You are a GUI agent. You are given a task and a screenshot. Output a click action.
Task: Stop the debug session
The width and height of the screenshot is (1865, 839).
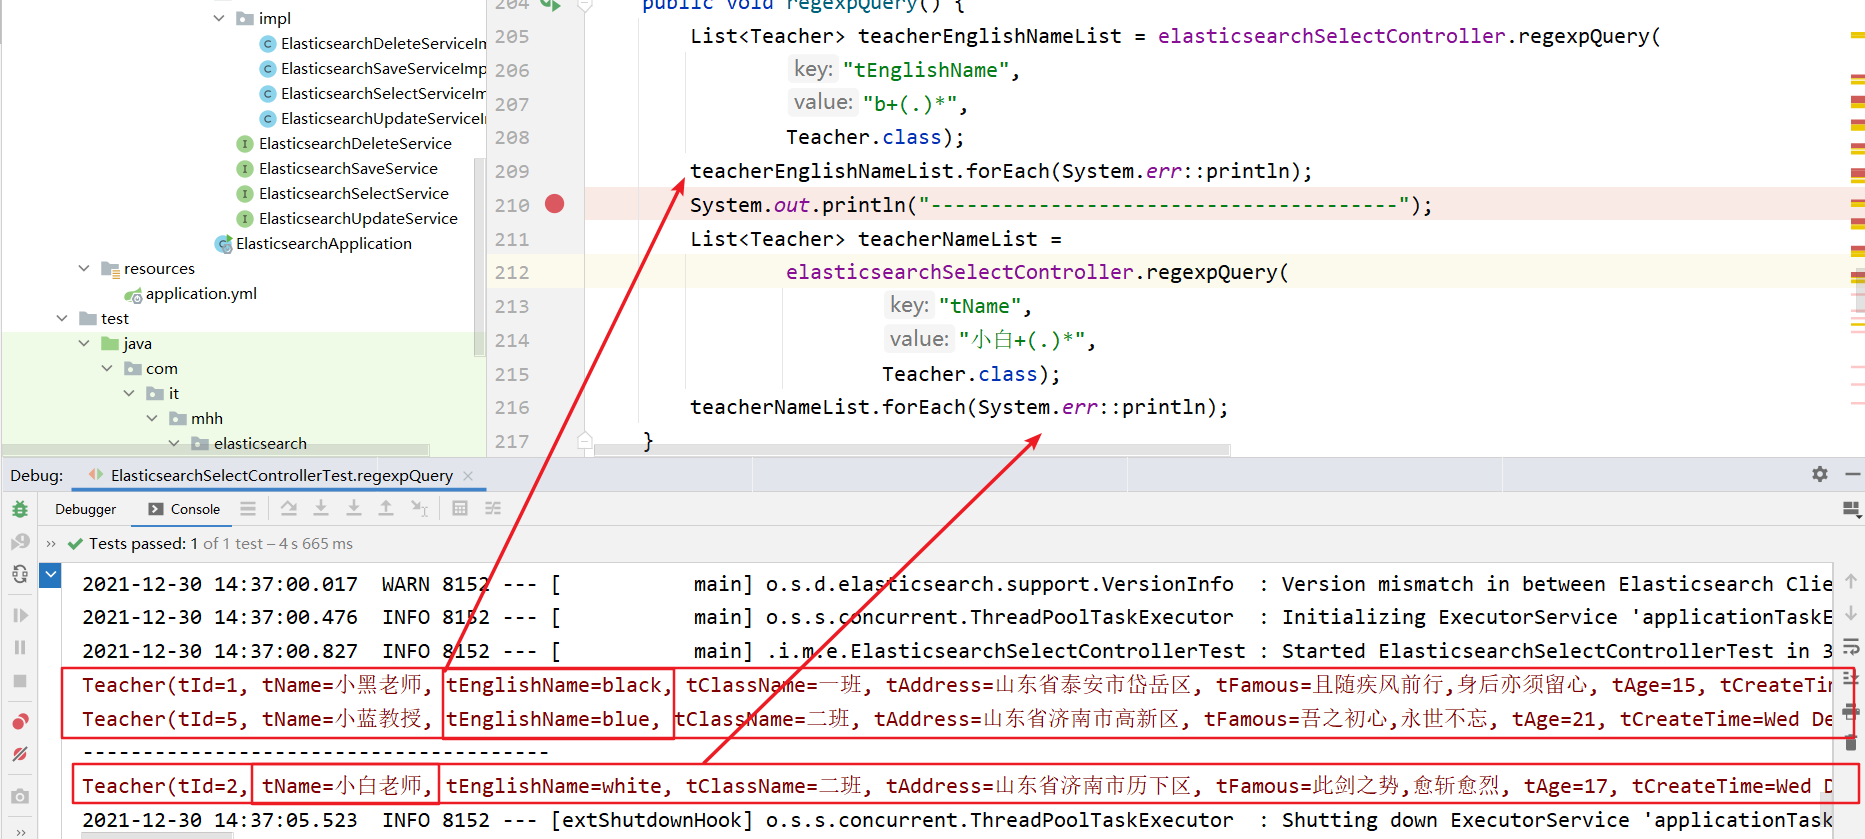(x=20, y=681)
